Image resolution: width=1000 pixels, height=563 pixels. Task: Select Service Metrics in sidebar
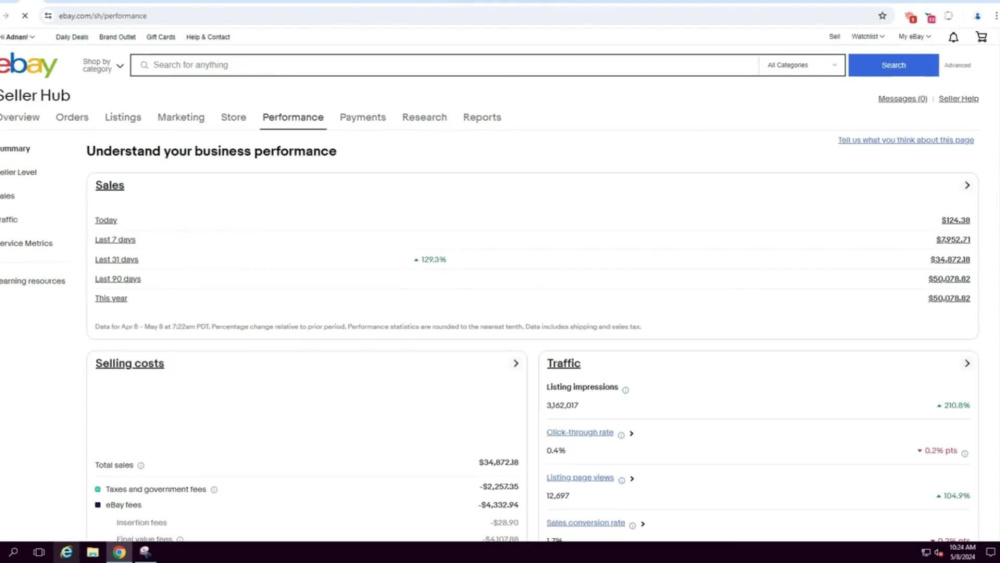(26, 244)
